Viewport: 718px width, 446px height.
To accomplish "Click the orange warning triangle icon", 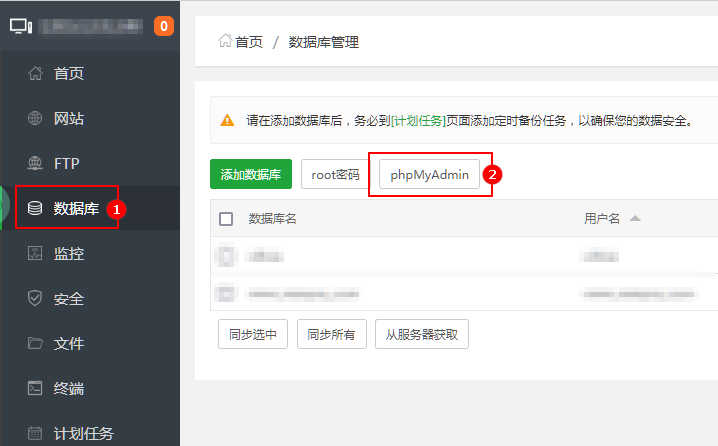I will [227, 120].
